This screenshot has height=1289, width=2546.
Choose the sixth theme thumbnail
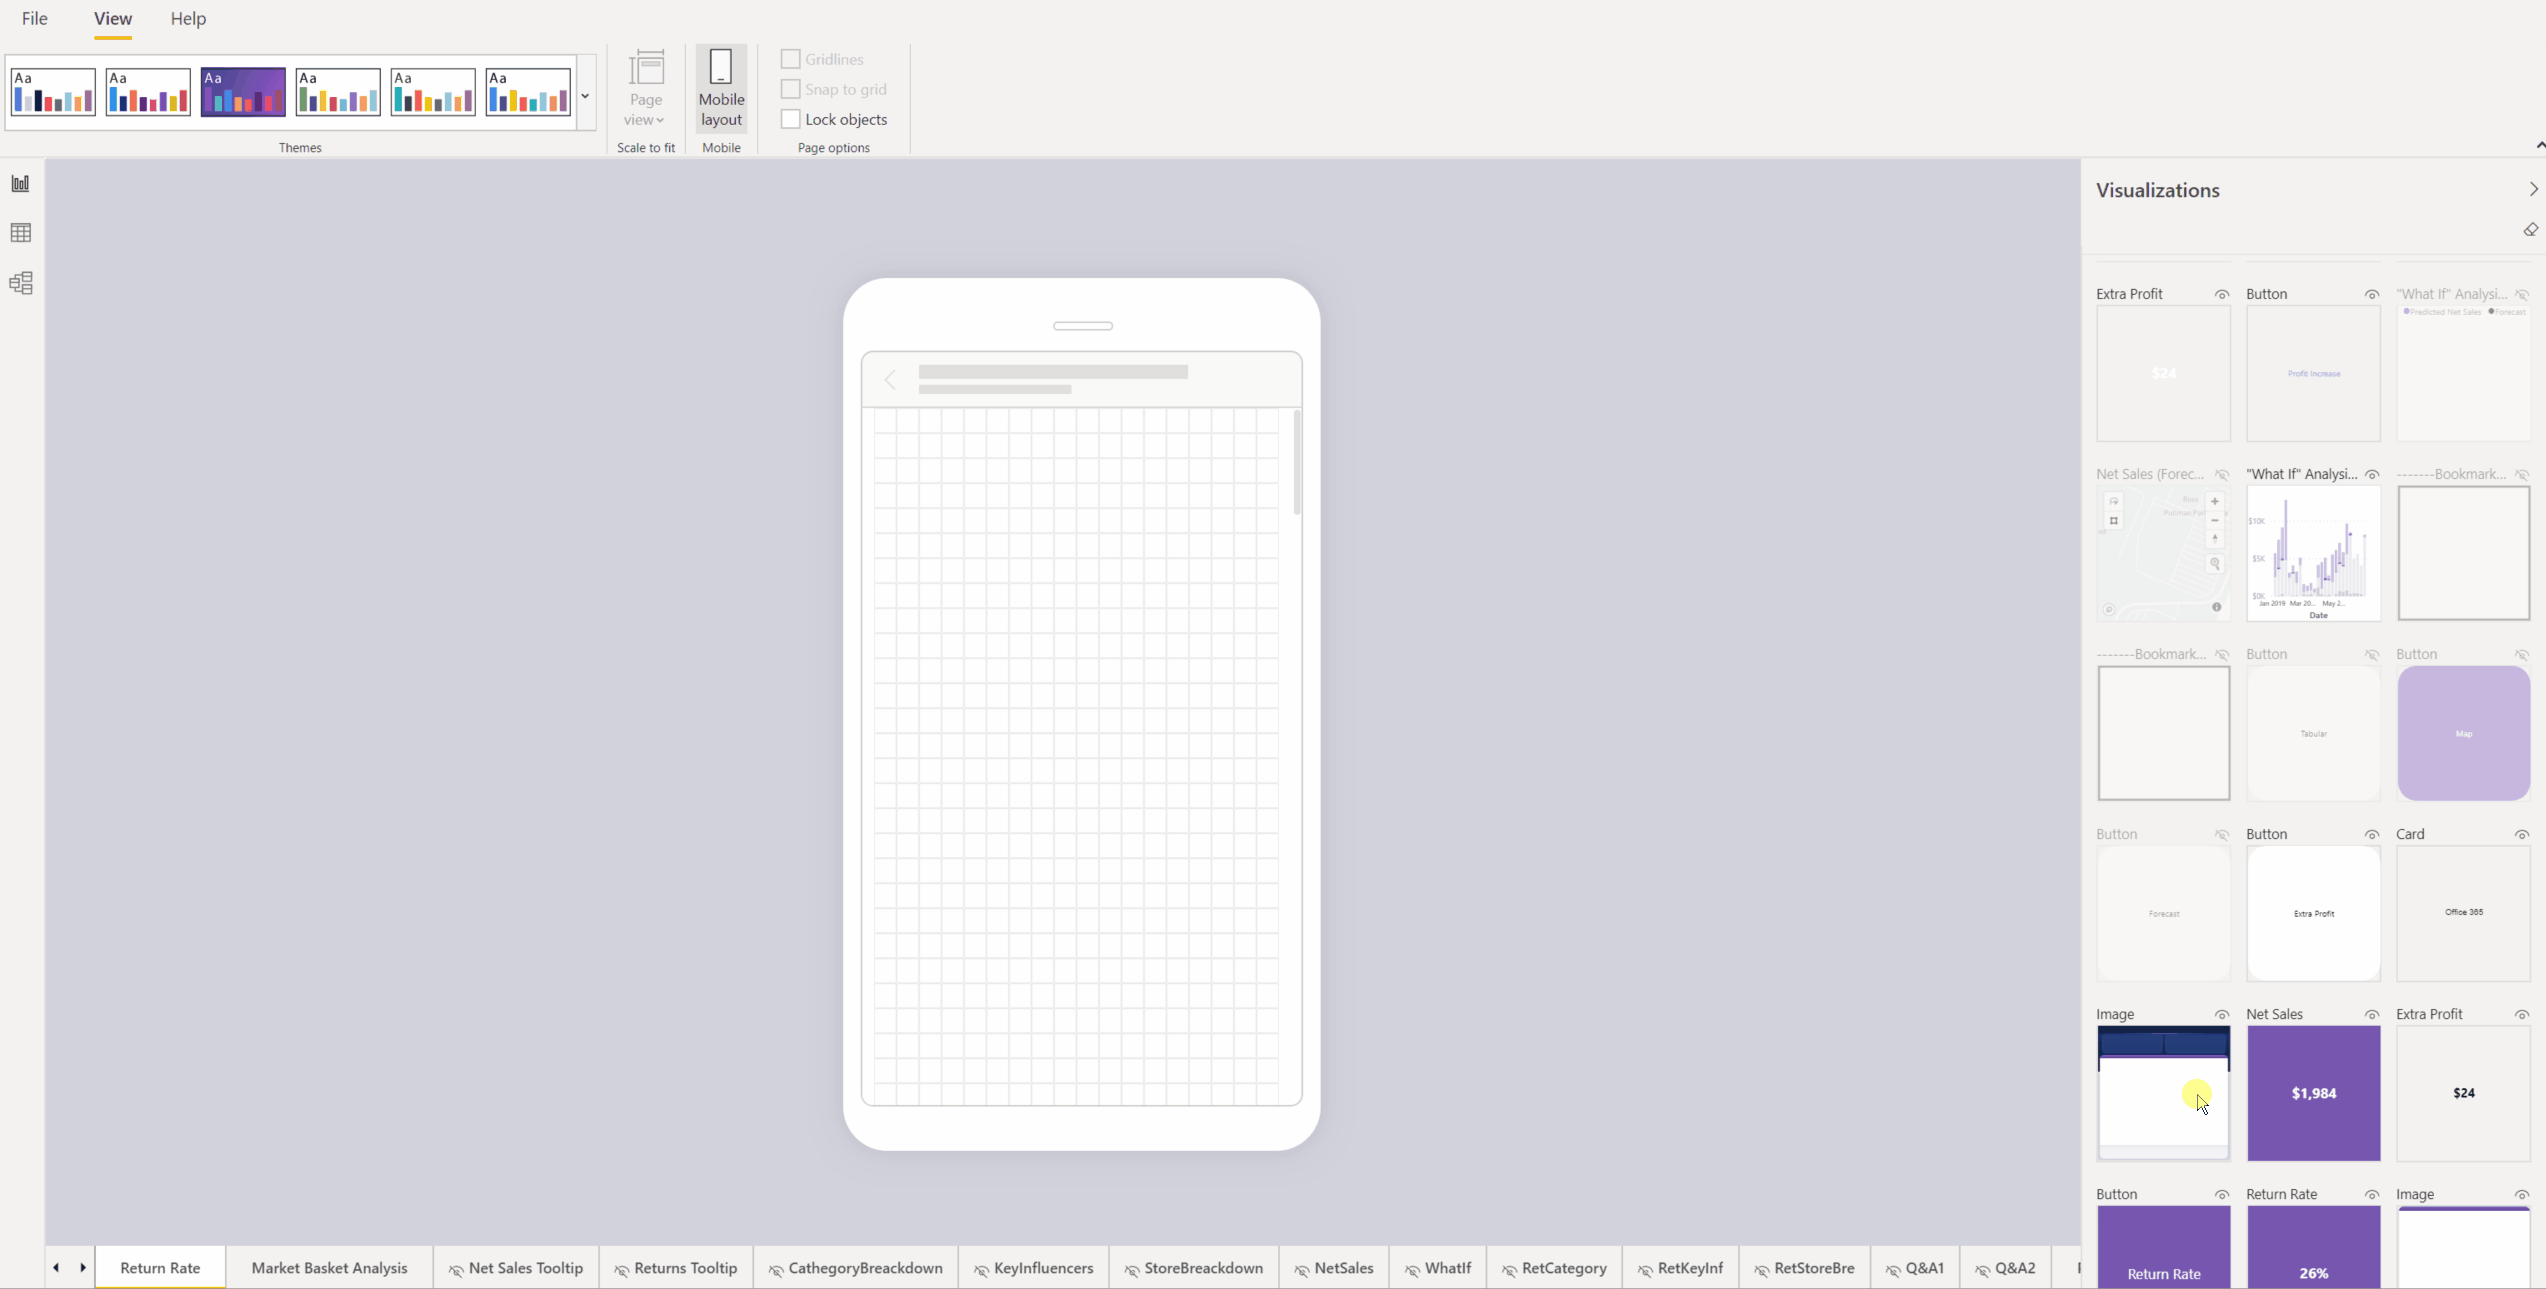click(x=528, y=91)
